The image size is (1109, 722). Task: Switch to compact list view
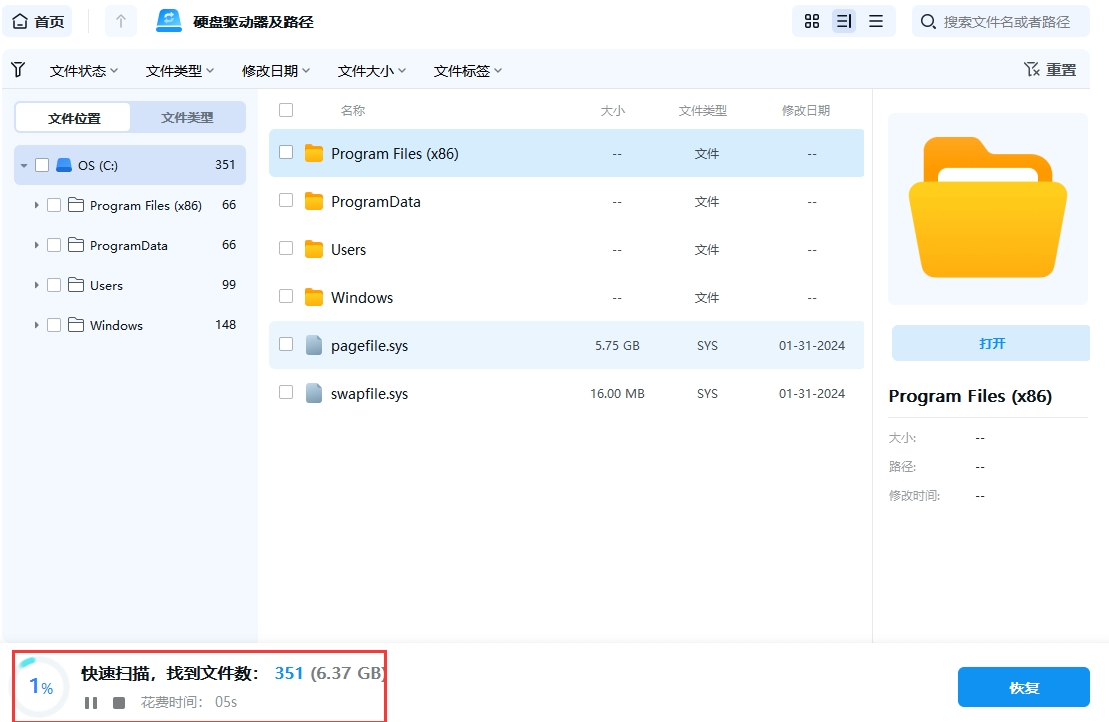click(x=876, y=20)
